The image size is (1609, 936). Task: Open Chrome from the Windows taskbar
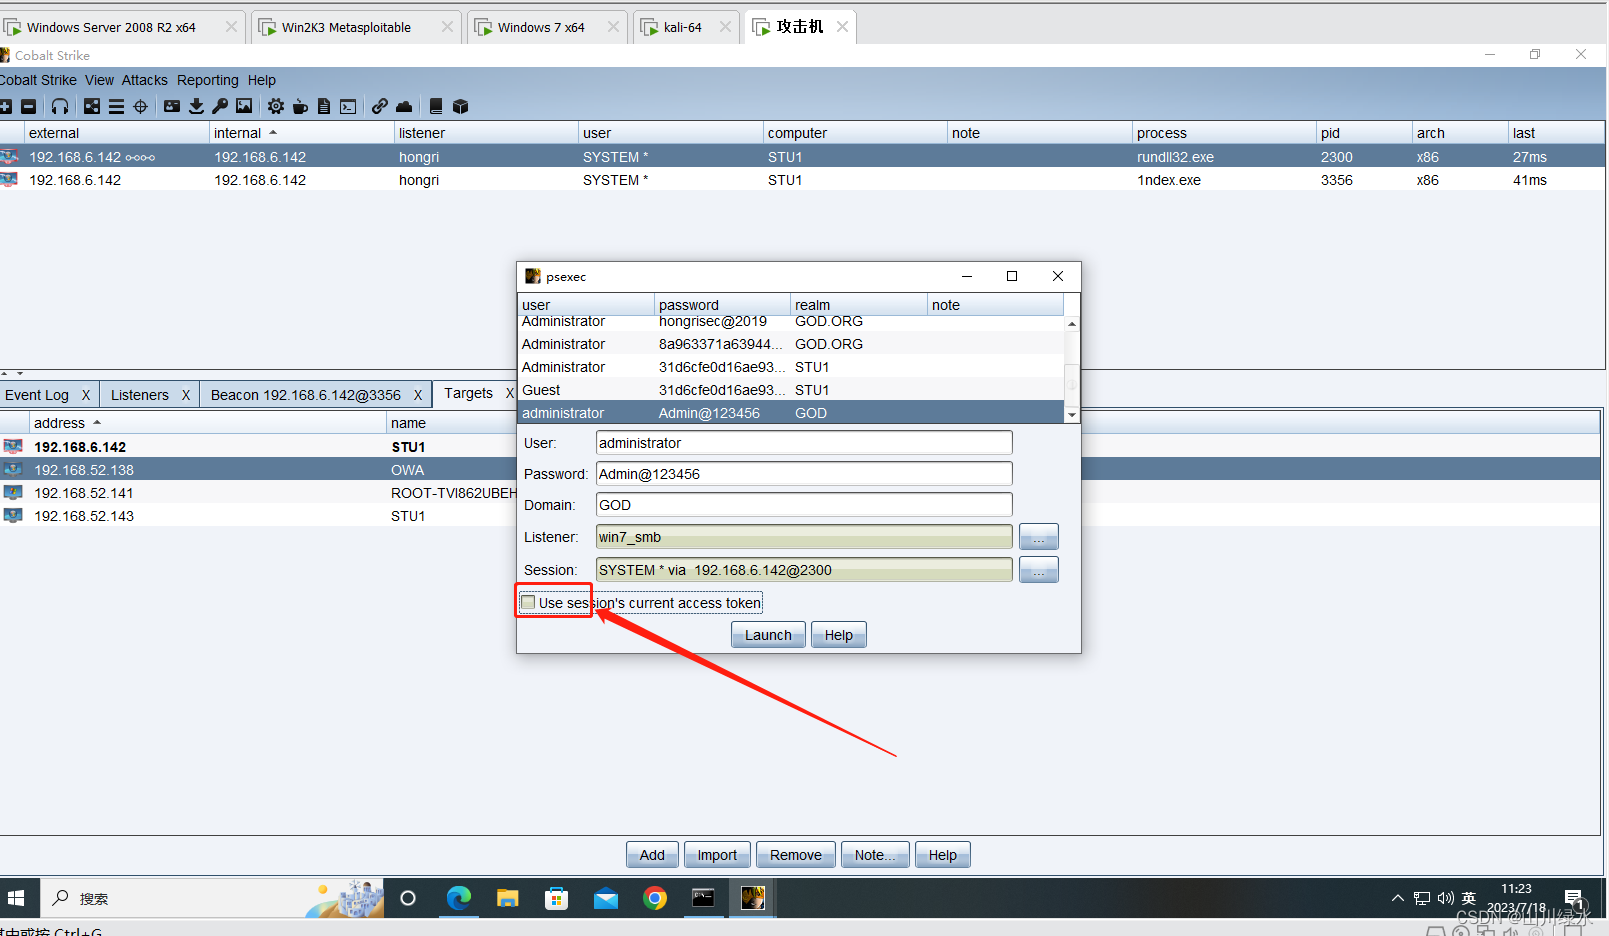pyautogui.click(x=655, y=898)
